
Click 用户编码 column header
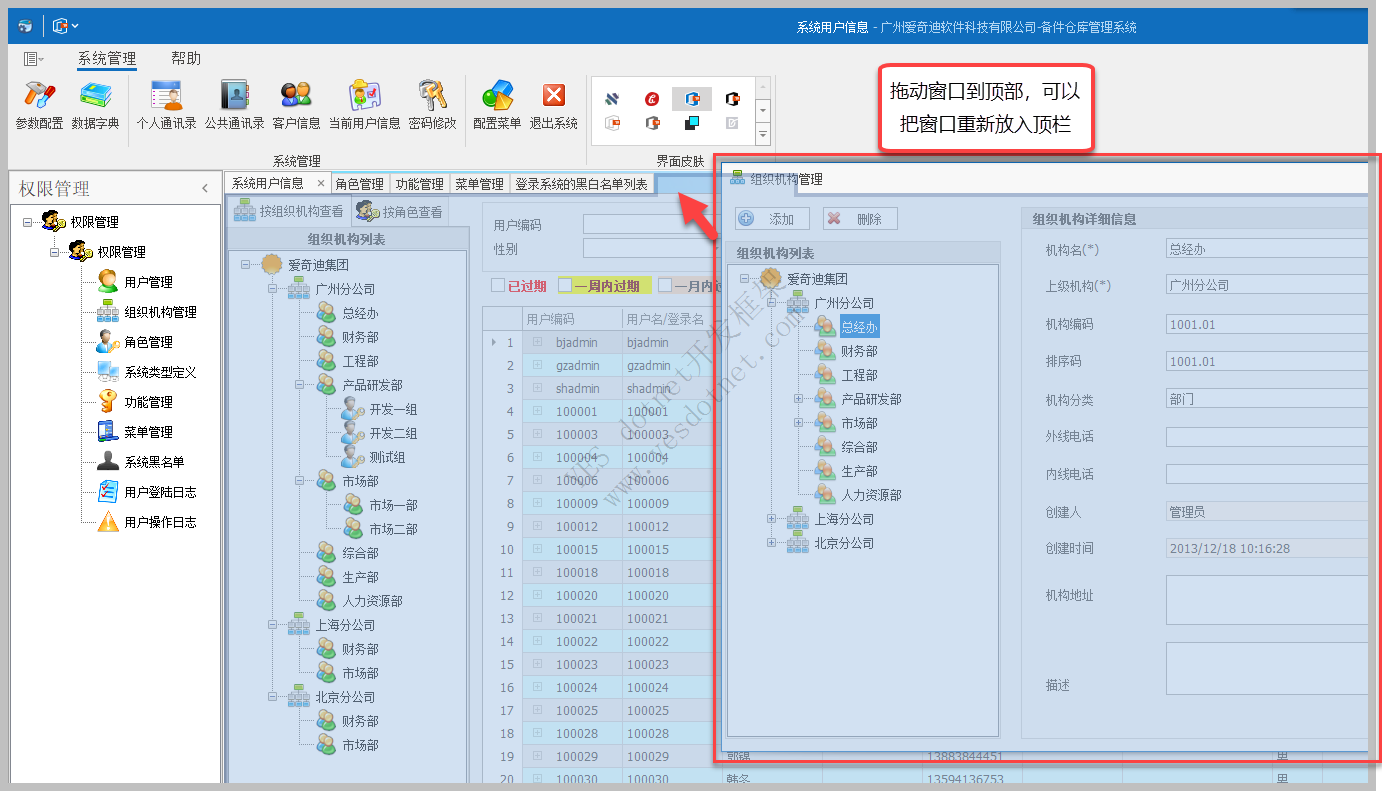coord(572,319)
